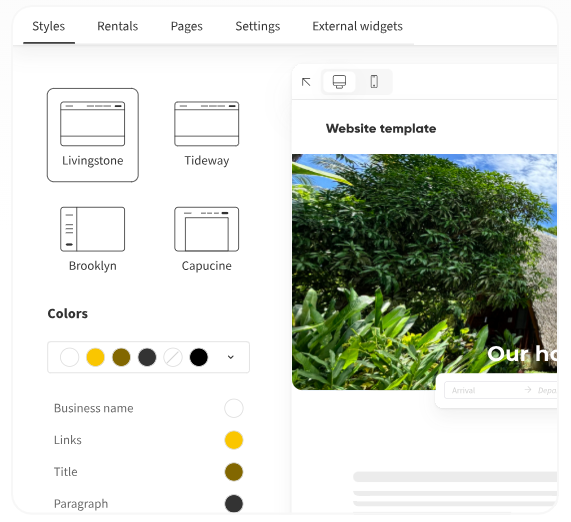Go to the Pages tab
The width and height of the screenshot is (571, 522).
(x=186, y=26)
